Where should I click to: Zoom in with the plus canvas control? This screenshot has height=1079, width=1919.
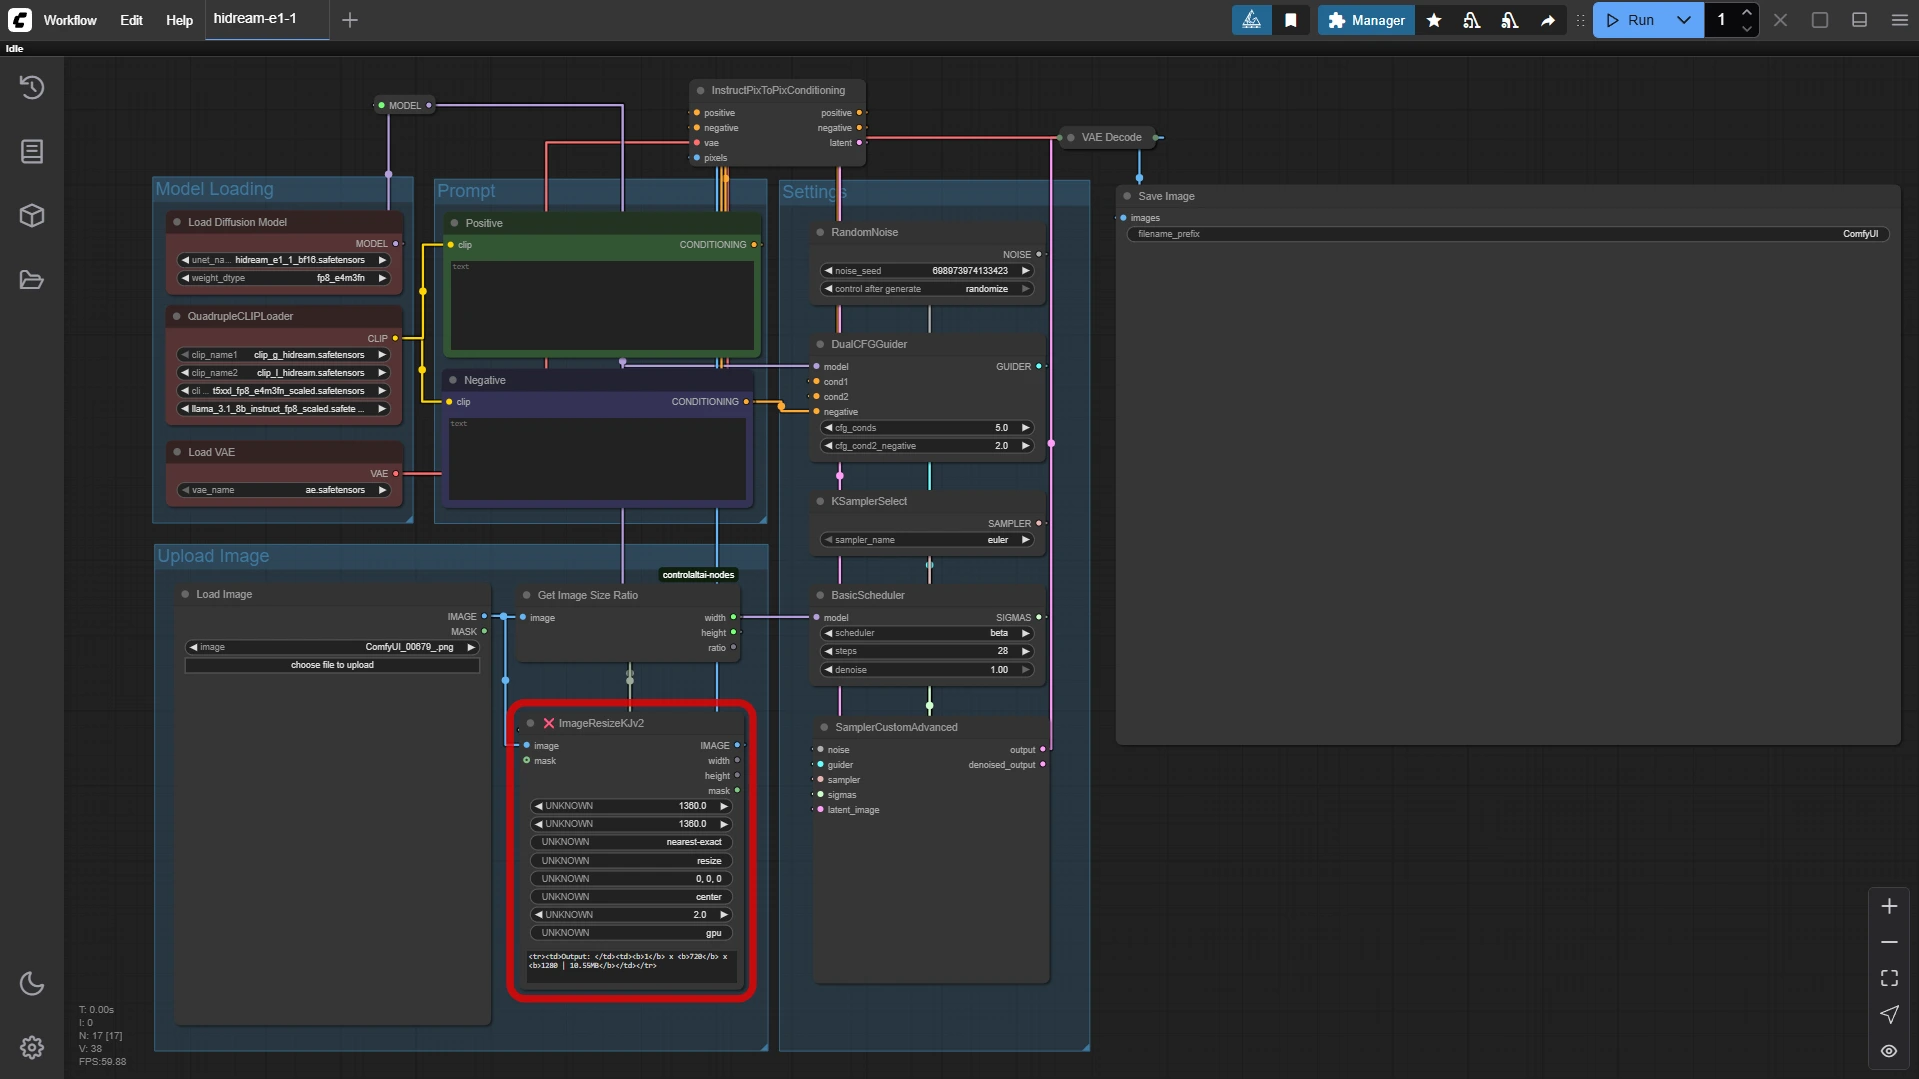[1889, 907]
